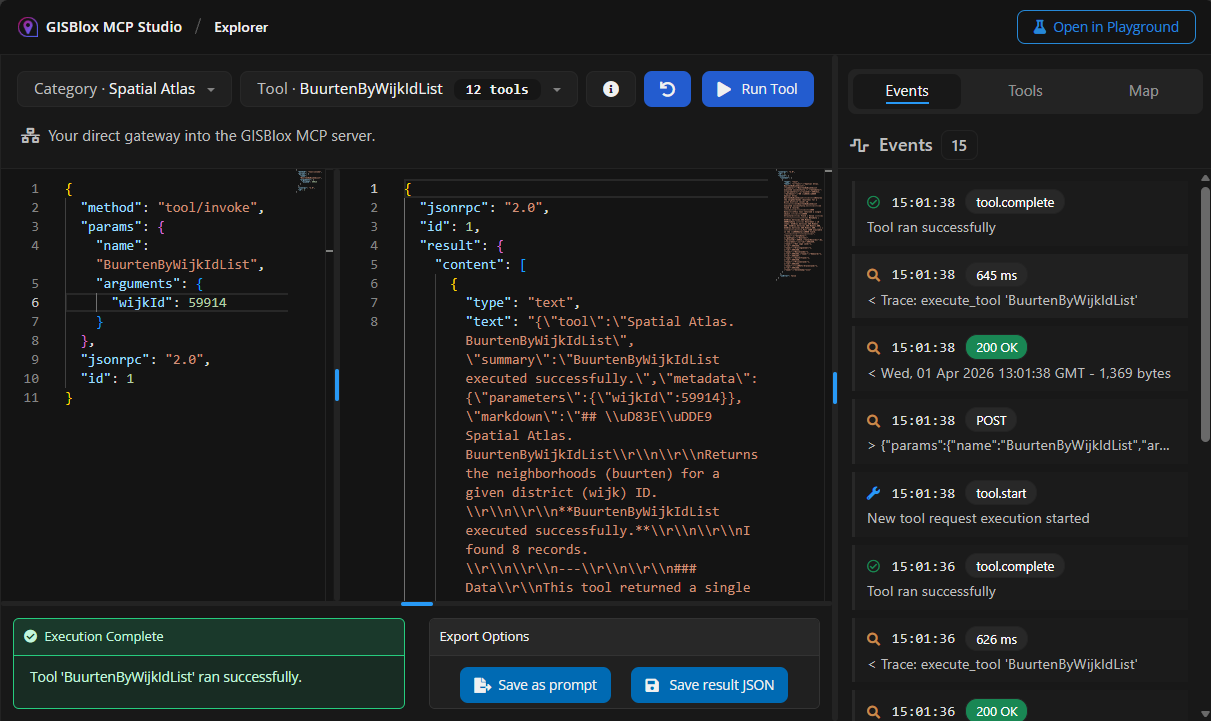The width and height of the screenshot is (1211, 721).
Task: Click the blue splitter handle right of response editor
Action: 834,388
